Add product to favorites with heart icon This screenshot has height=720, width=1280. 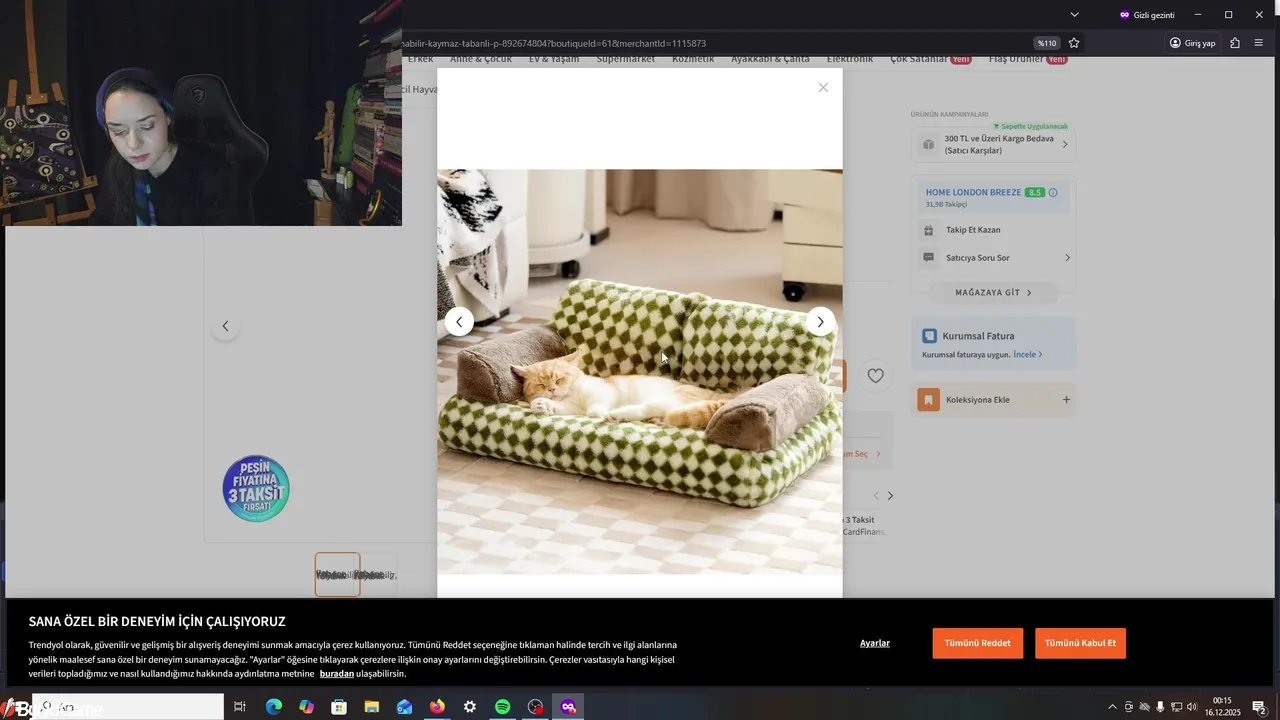(875, 376)
